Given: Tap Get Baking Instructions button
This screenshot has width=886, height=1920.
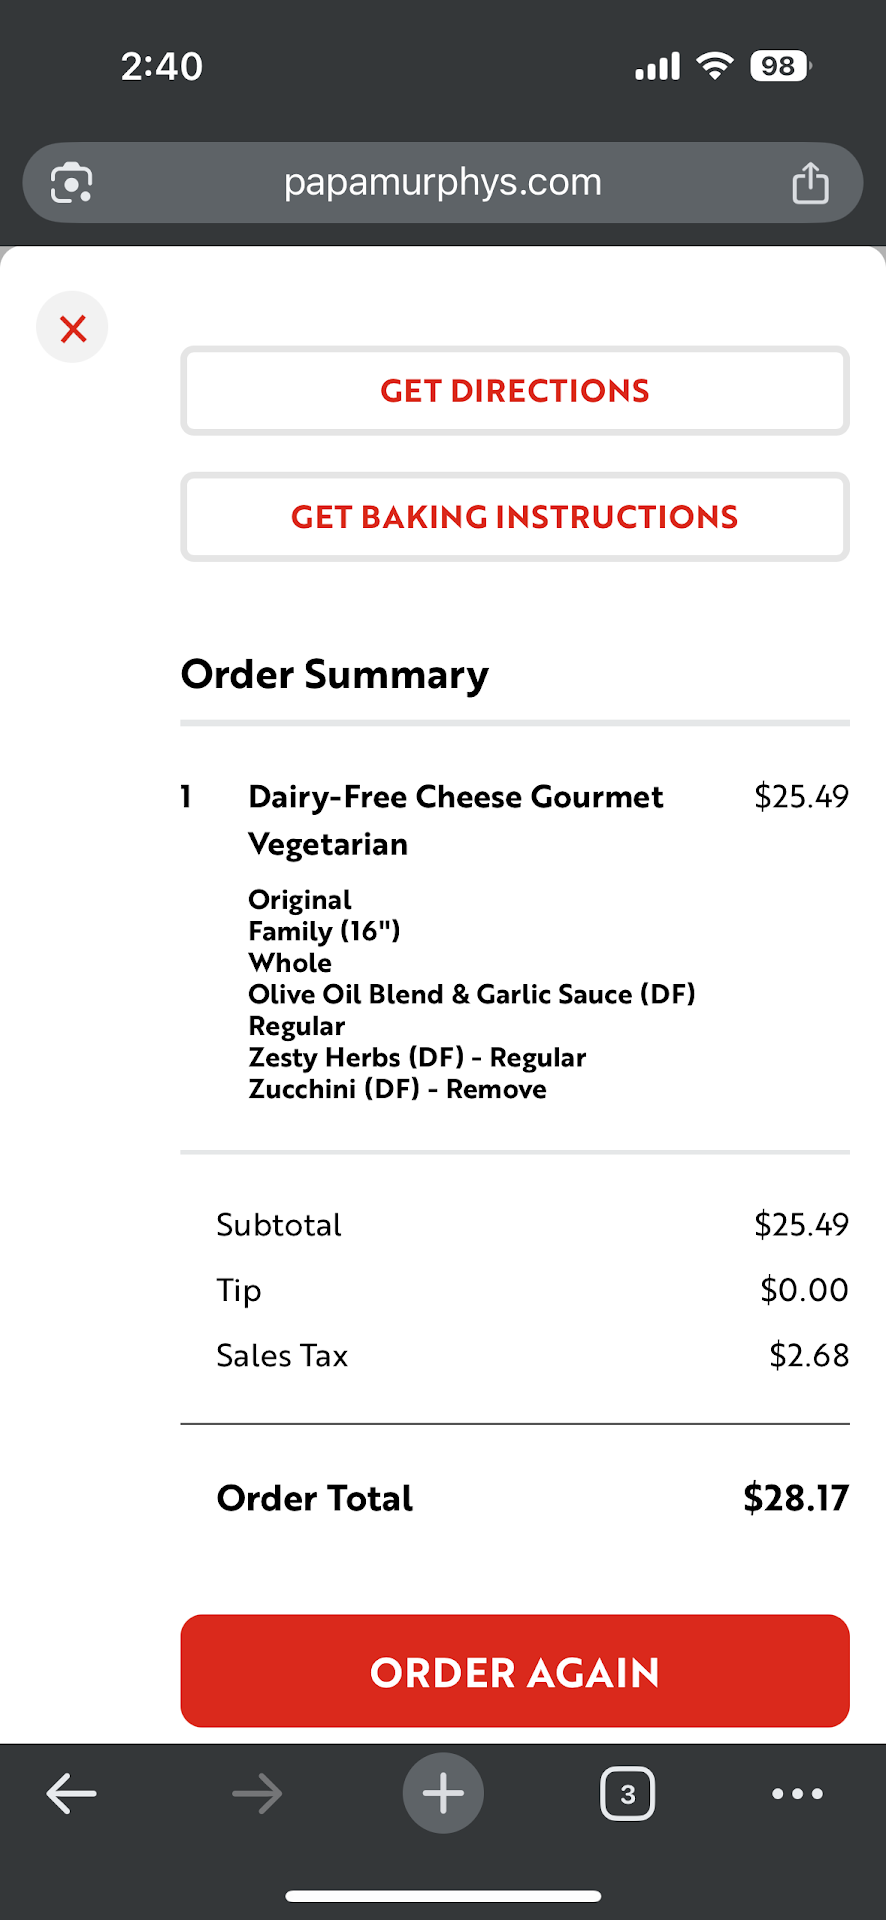Looking at the screenshot, I should click(515, 517).
